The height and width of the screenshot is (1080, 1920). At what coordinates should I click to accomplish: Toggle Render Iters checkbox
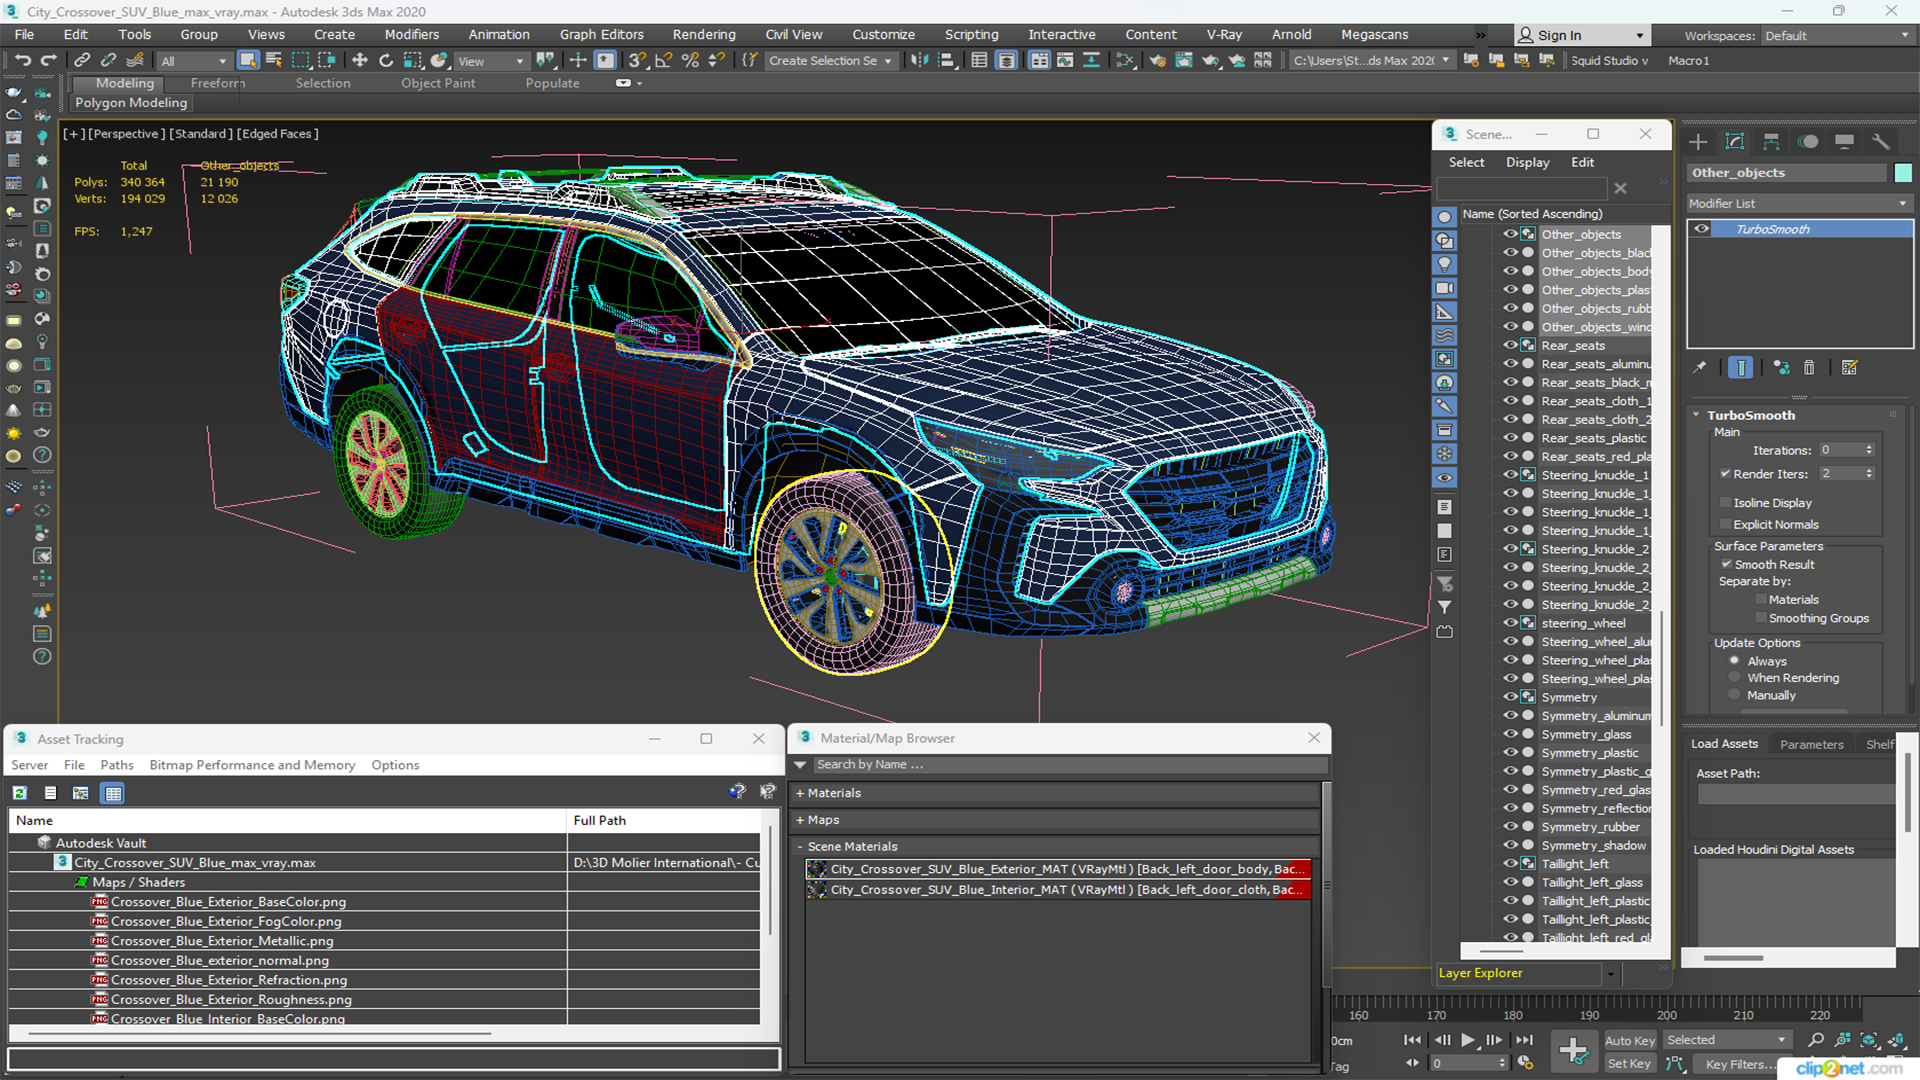1725,474
